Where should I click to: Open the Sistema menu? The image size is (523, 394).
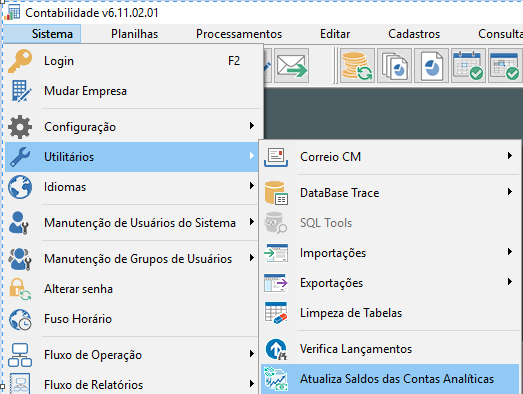[x=42, y=34]
